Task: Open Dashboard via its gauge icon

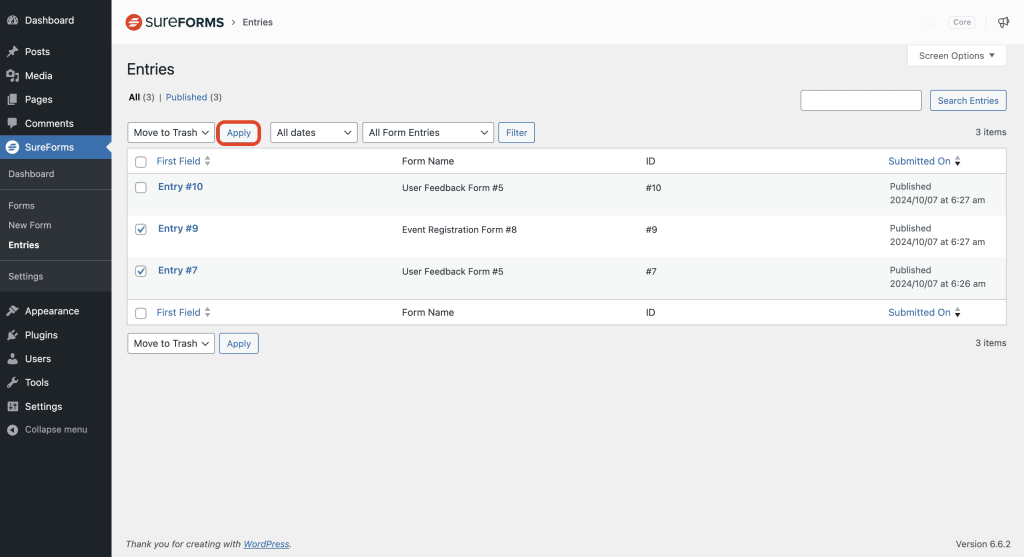Action: (12, 20)
